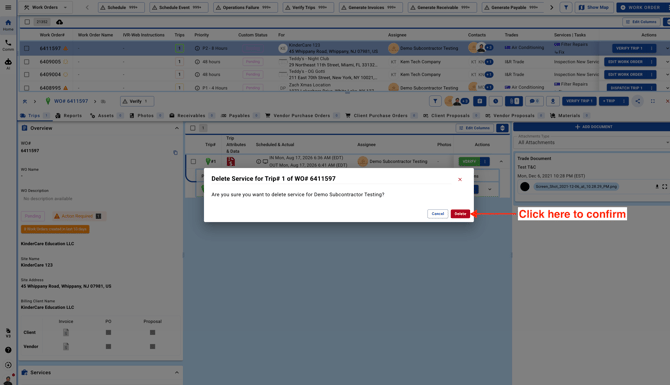Viewport: 670px width, 385px height.
Task: Check the box for work order 6411597
Action: [x=26, y=48]
